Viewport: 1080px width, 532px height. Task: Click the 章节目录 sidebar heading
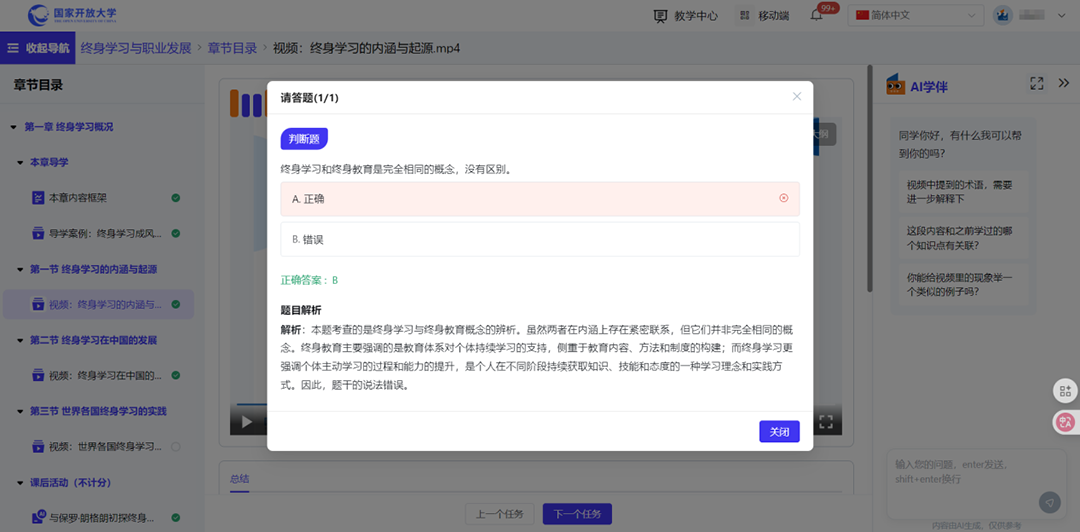click(39, 85)
